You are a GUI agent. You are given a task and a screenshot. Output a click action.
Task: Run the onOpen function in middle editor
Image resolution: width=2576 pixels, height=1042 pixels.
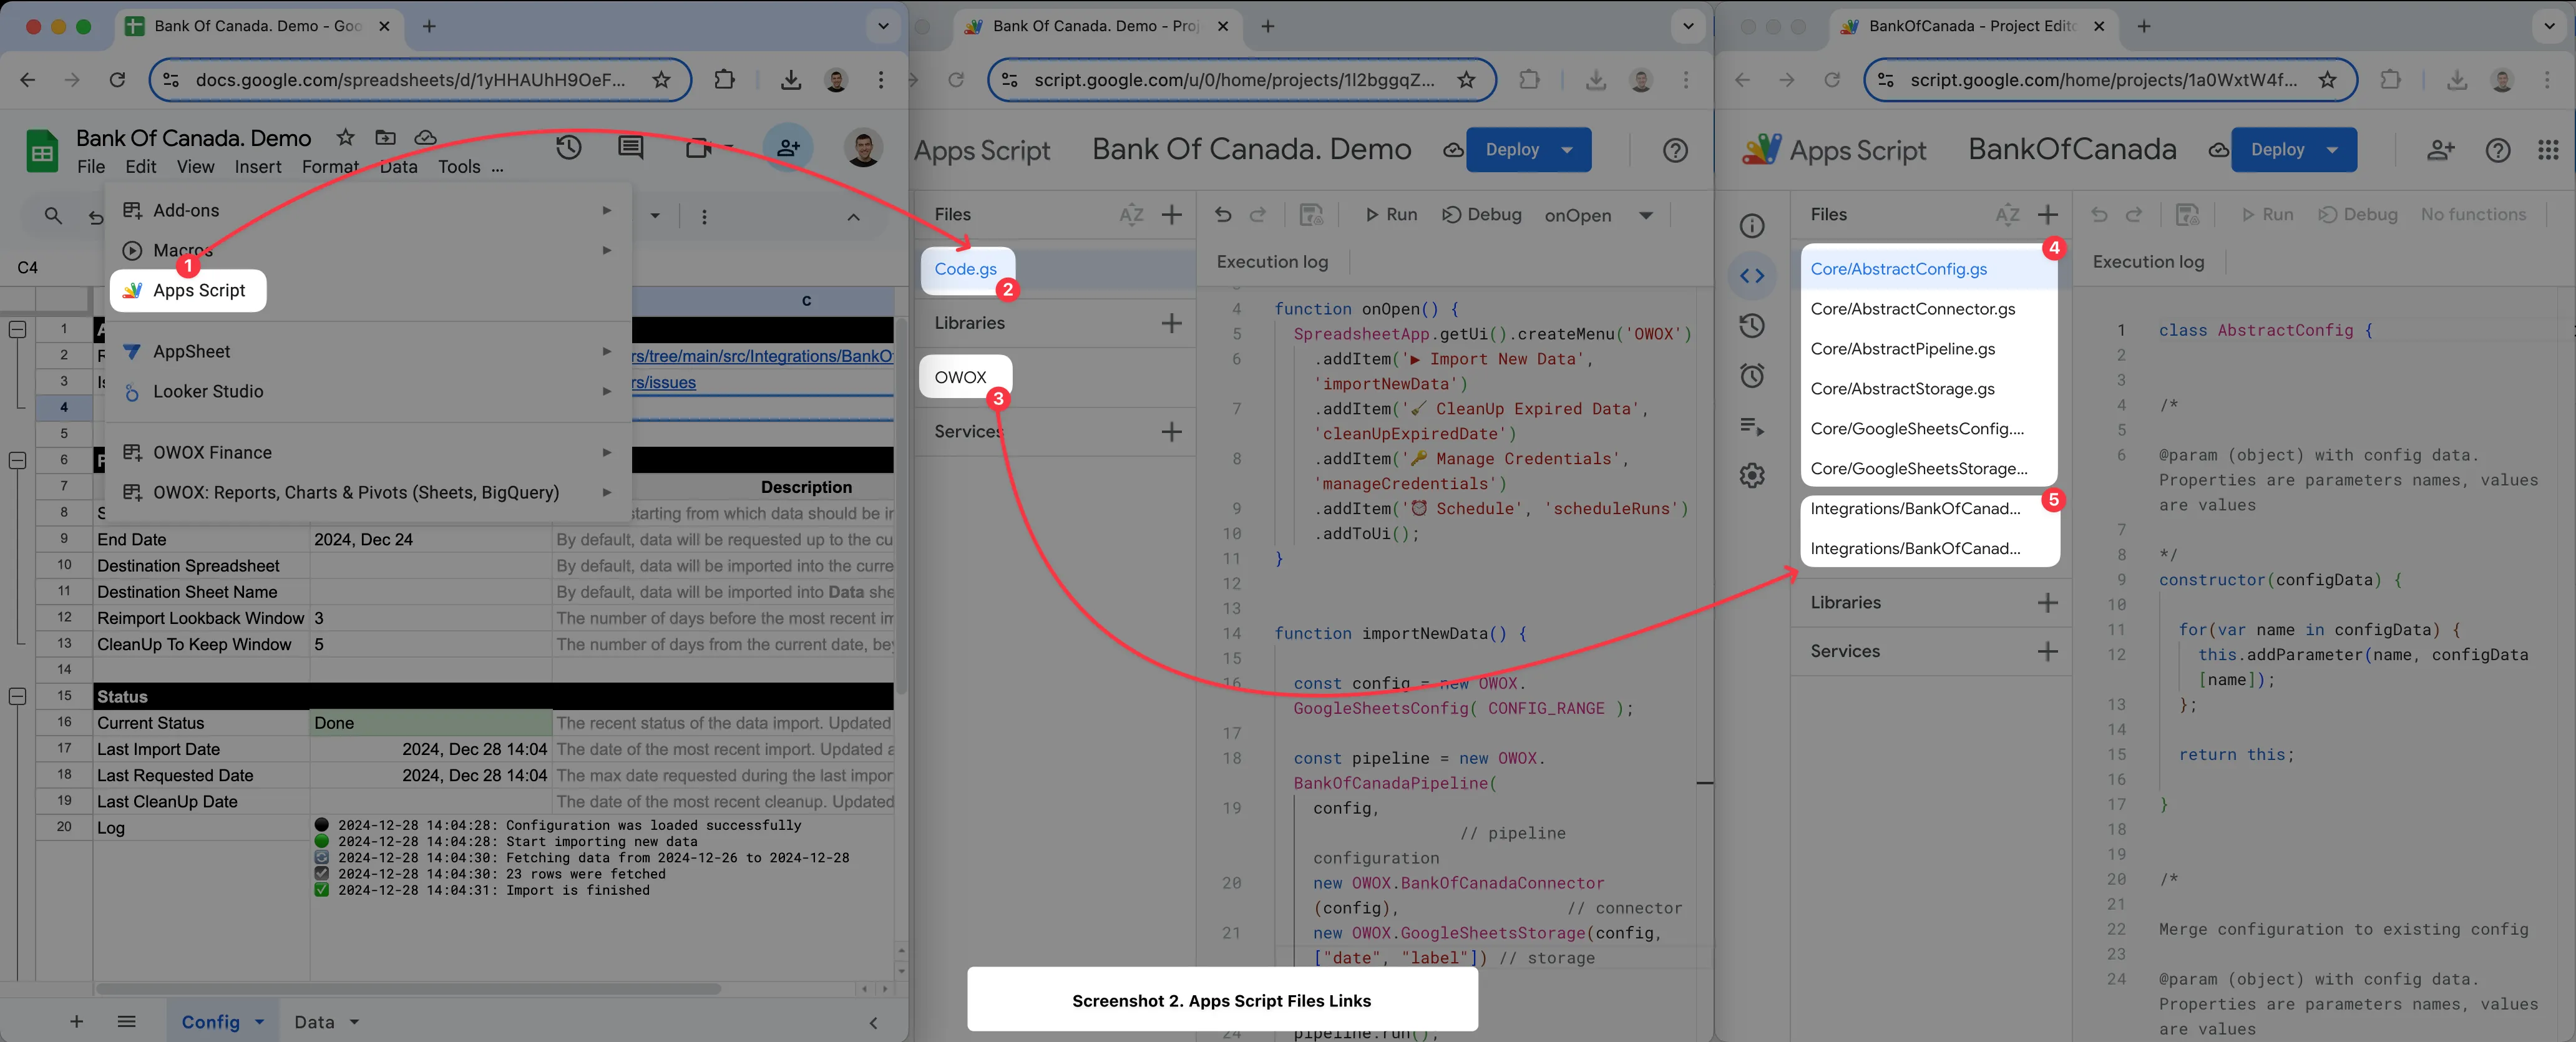[1391, 214]
